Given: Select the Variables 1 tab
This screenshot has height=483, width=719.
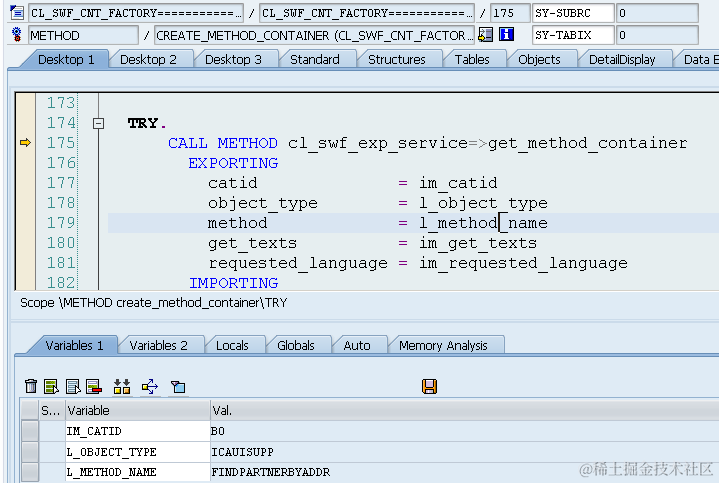Looking at the screenshot, I should coord(74,345).
